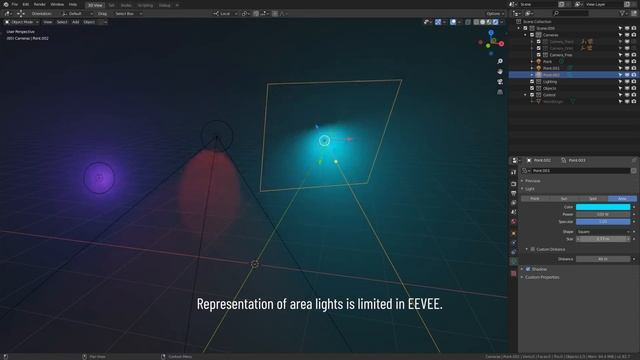Open the Local transform orientation dropdown

click(225, 13)
